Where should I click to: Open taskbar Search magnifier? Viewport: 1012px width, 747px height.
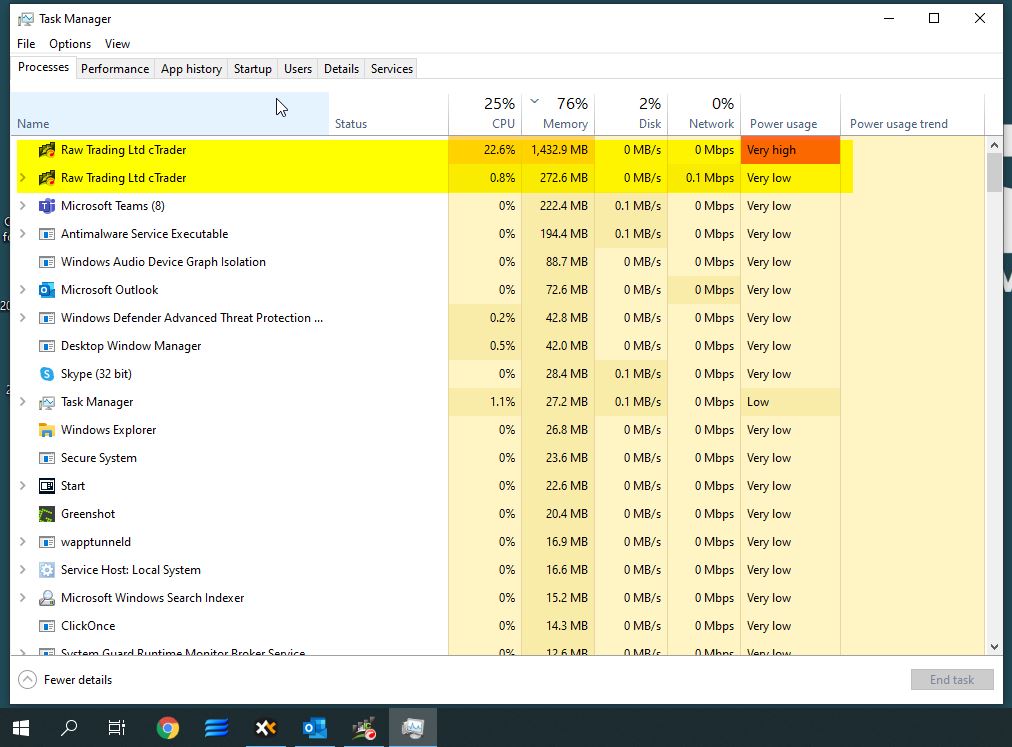[x=69, y=728]
